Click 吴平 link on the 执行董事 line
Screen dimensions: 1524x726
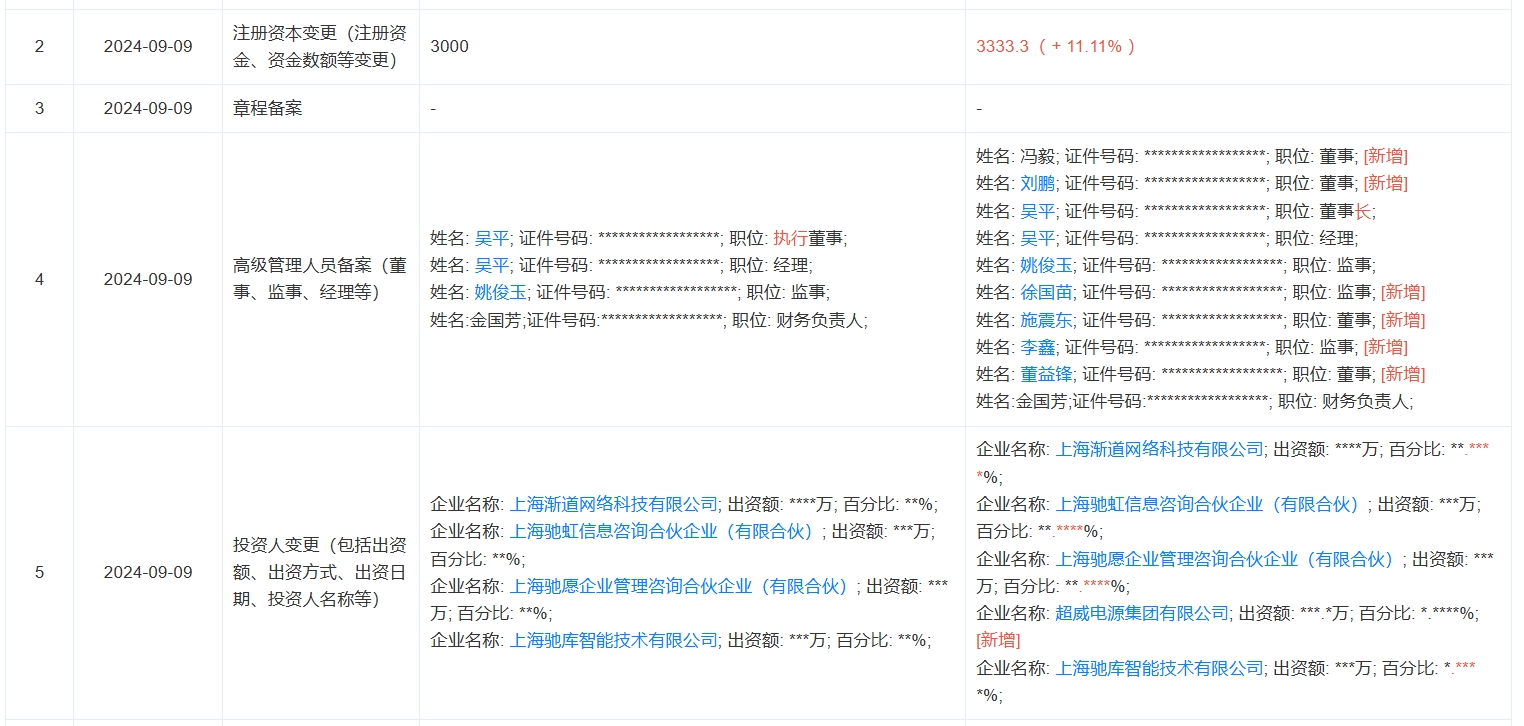(x=491, y=238)
